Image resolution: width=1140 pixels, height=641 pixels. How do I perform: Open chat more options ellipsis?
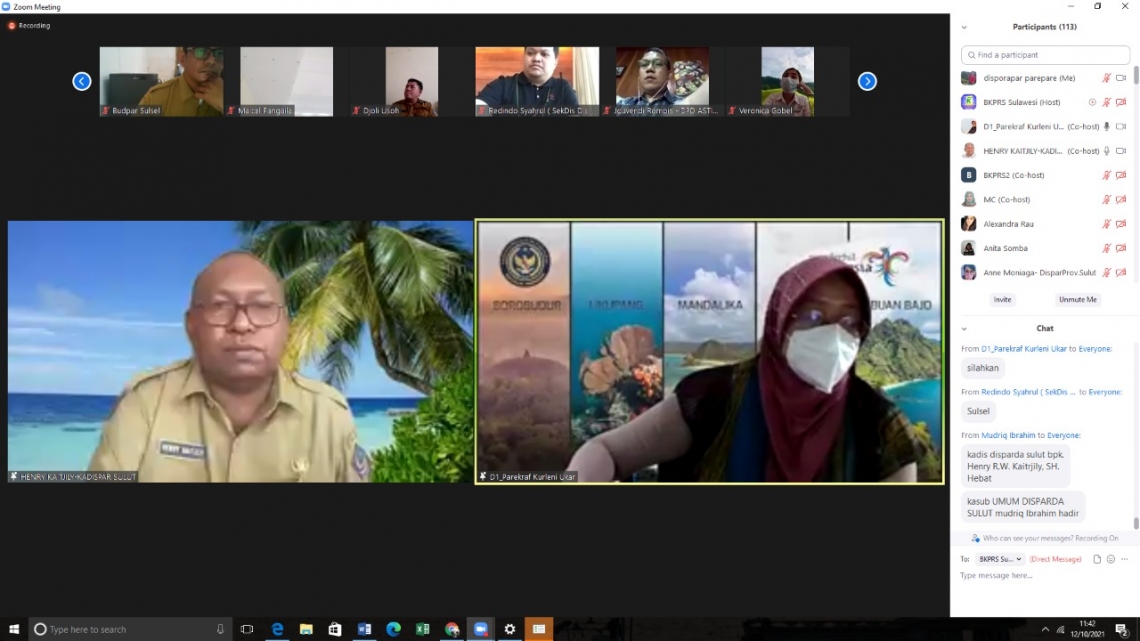pos(1125,559)
